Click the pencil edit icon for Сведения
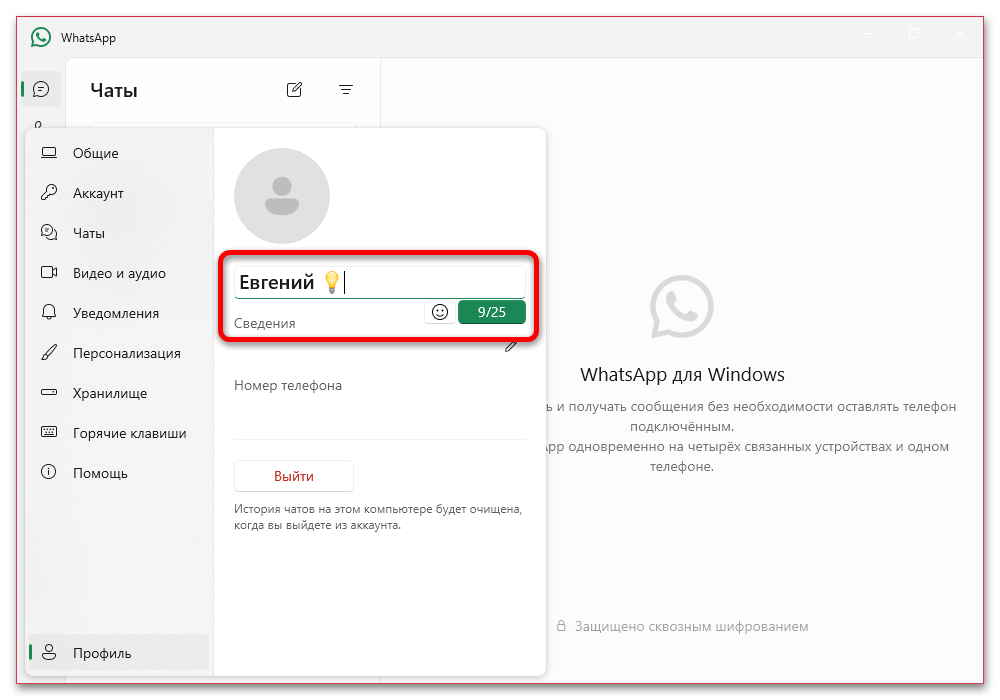 click(511, 347)
